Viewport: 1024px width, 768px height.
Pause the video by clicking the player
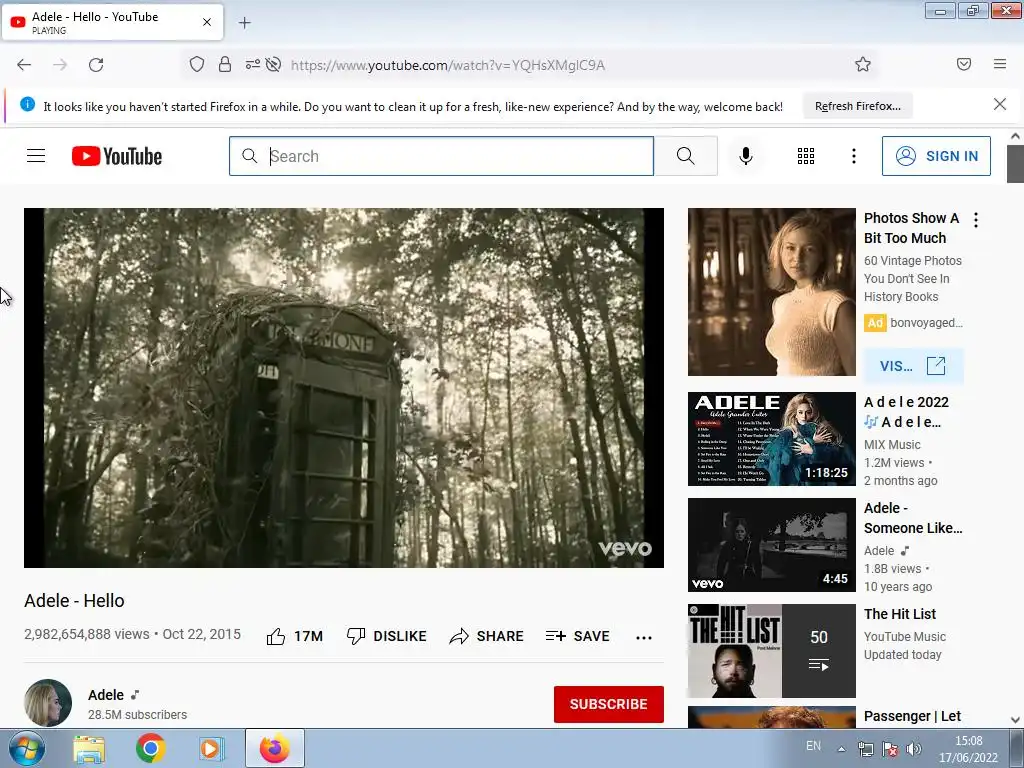(x=344, y=387)
